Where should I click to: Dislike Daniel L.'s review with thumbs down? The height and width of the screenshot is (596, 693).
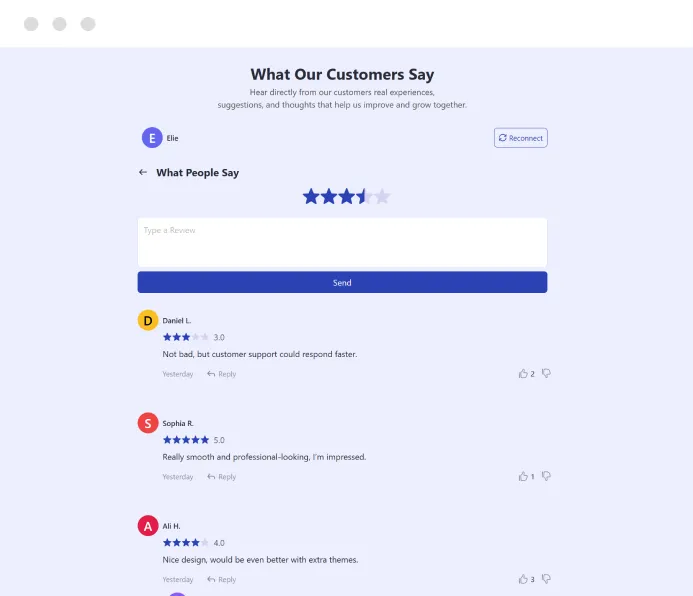point(546,374)
